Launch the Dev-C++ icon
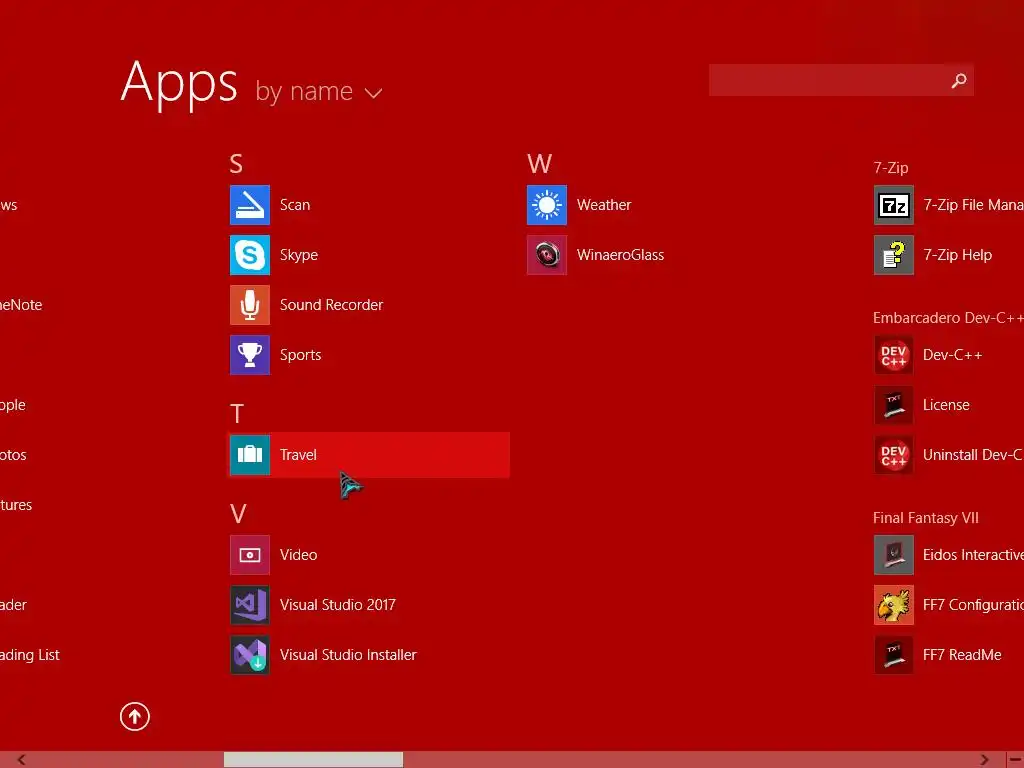Screen dimensions: 1024x768 pos(893,355)
